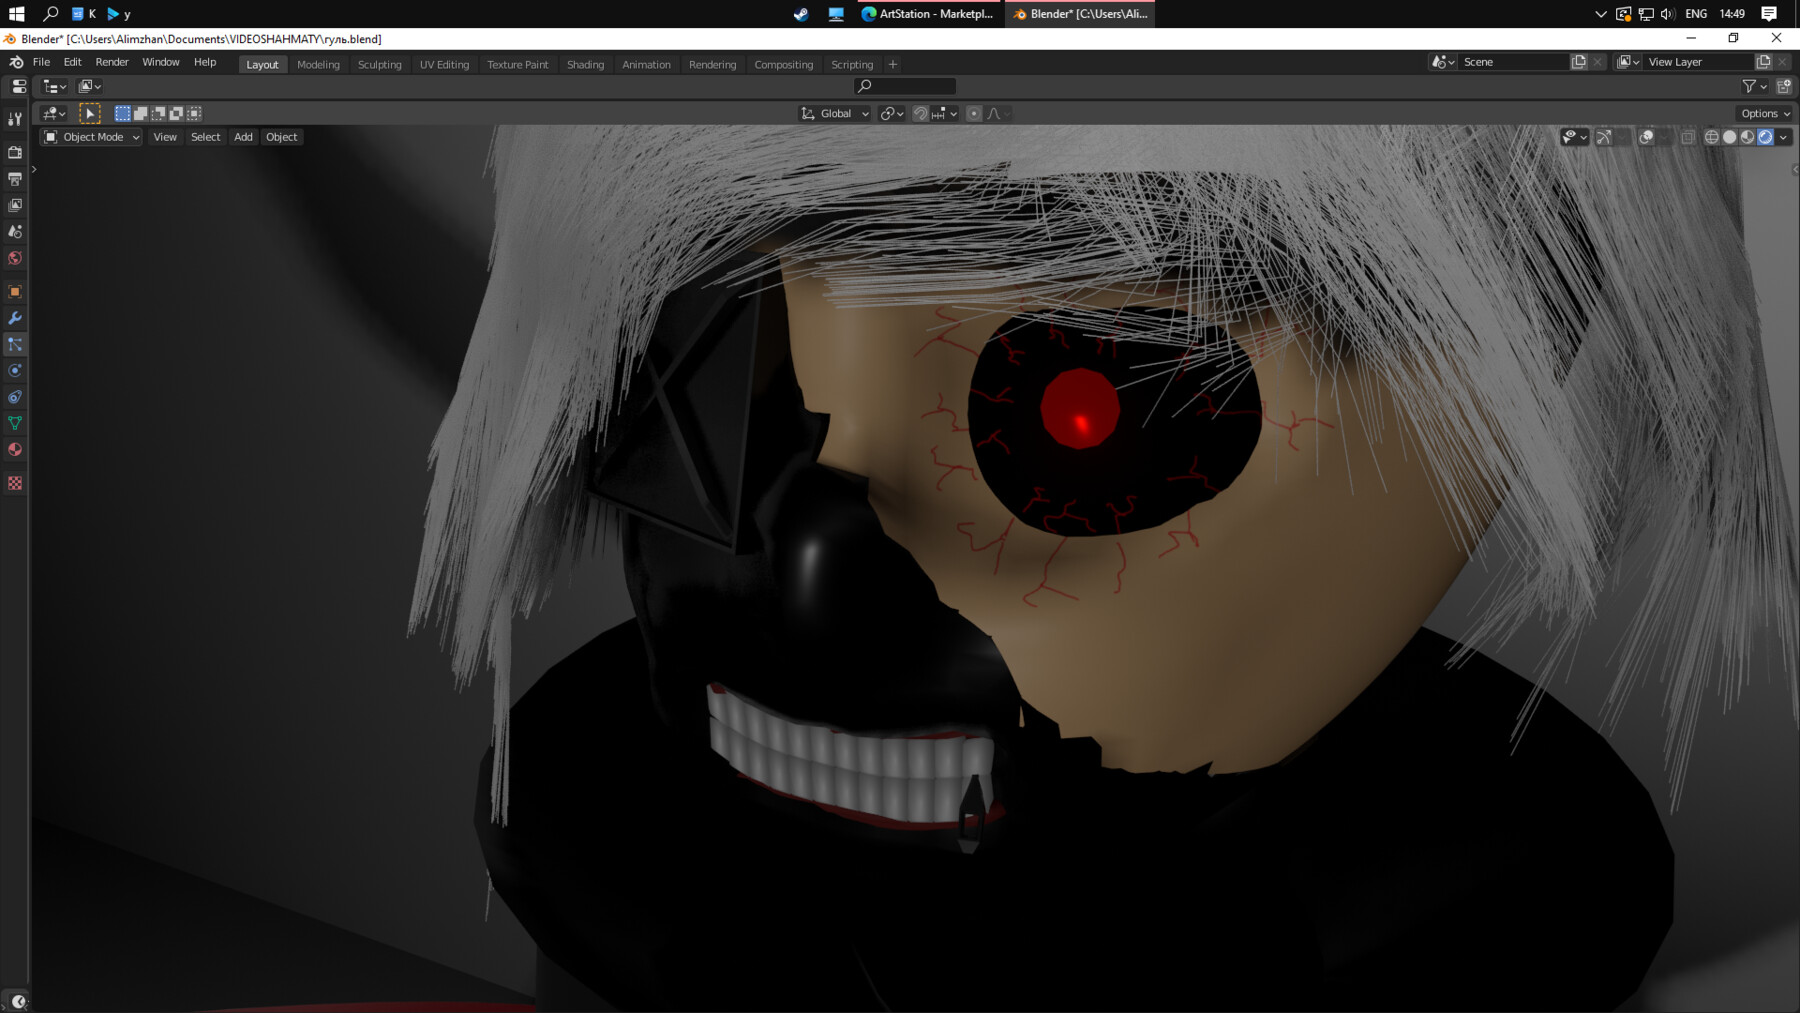The height and width of the screenshot is (1013, 1800).
Task: Open the Output properties tab
Action: click(15, 179)
